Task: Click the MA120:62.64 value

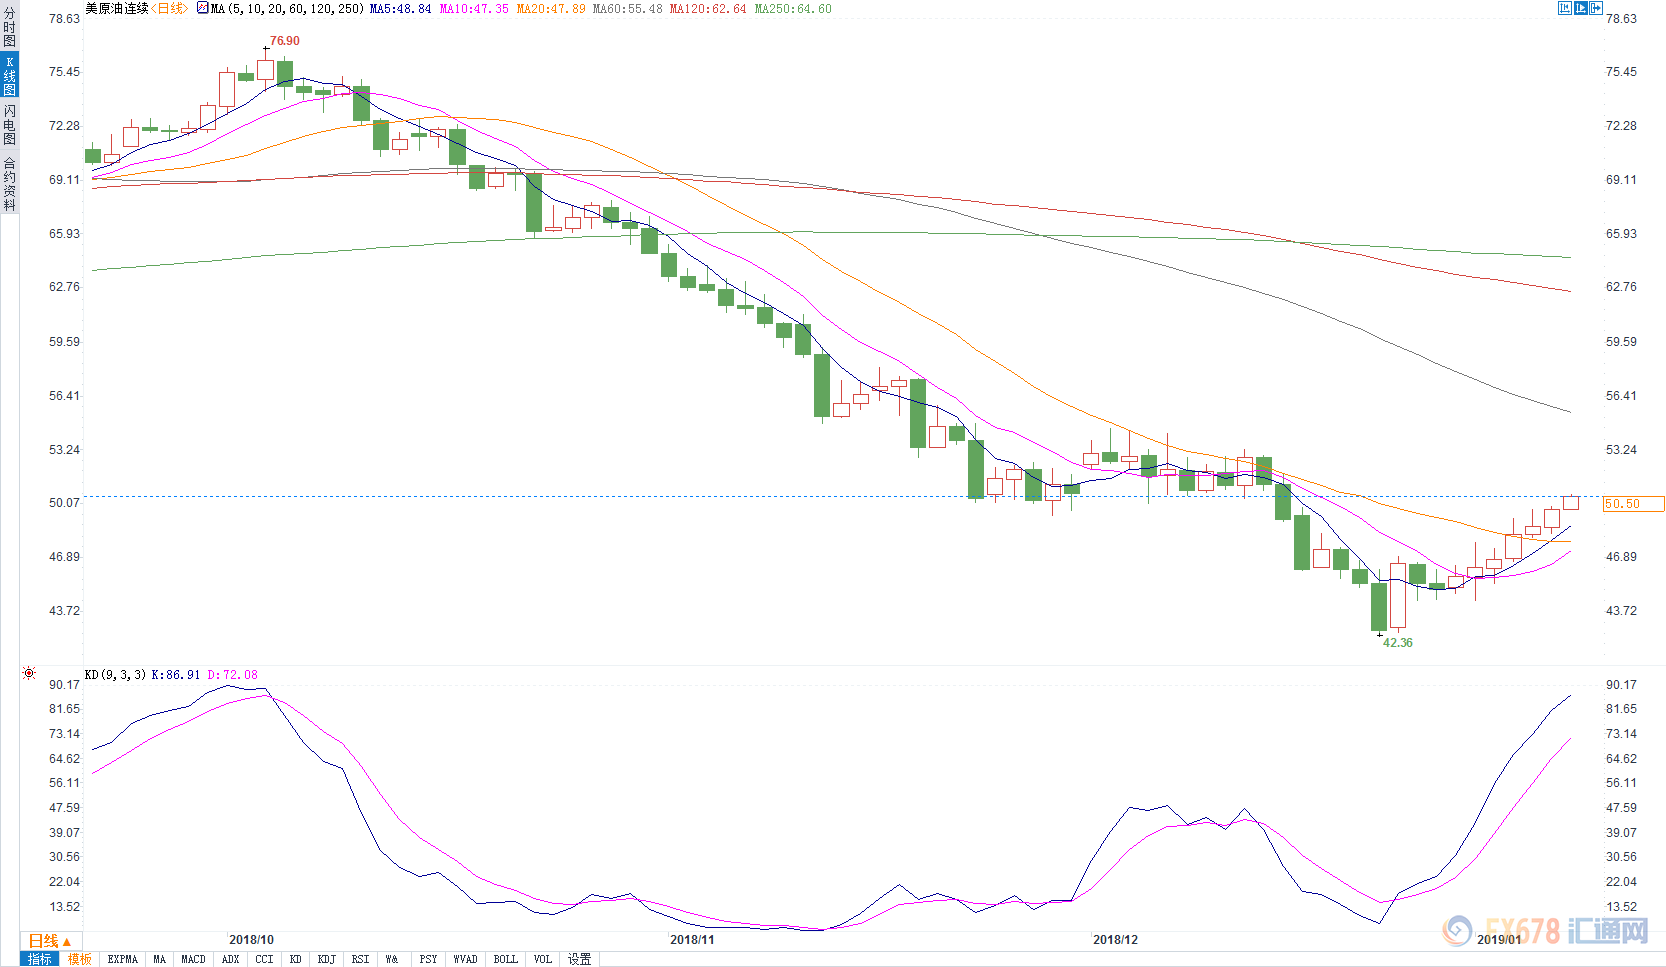Action: pos(708,8)
